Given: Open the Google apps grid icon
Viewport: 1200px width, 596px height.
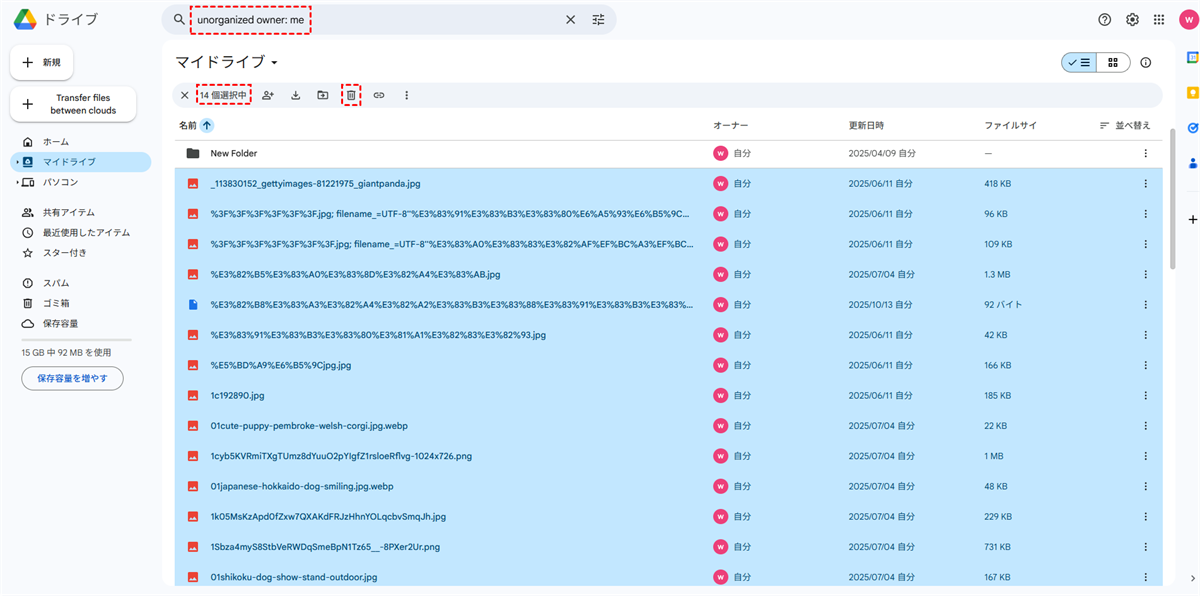Looking at the screenshot, I should [x=1159, y=19].
